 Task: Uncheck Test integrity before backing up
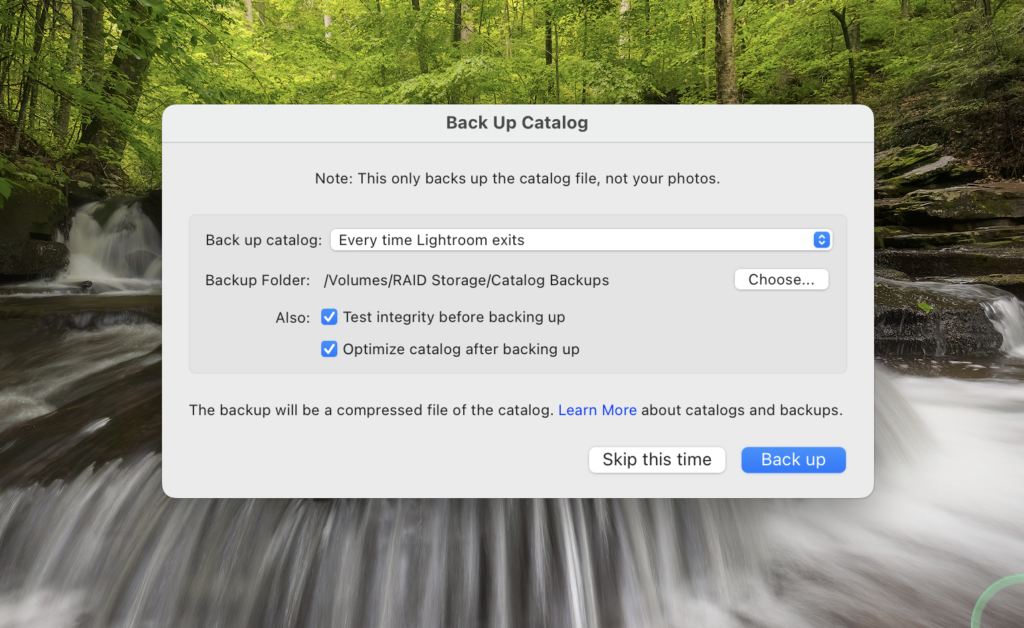coord(329,317)
